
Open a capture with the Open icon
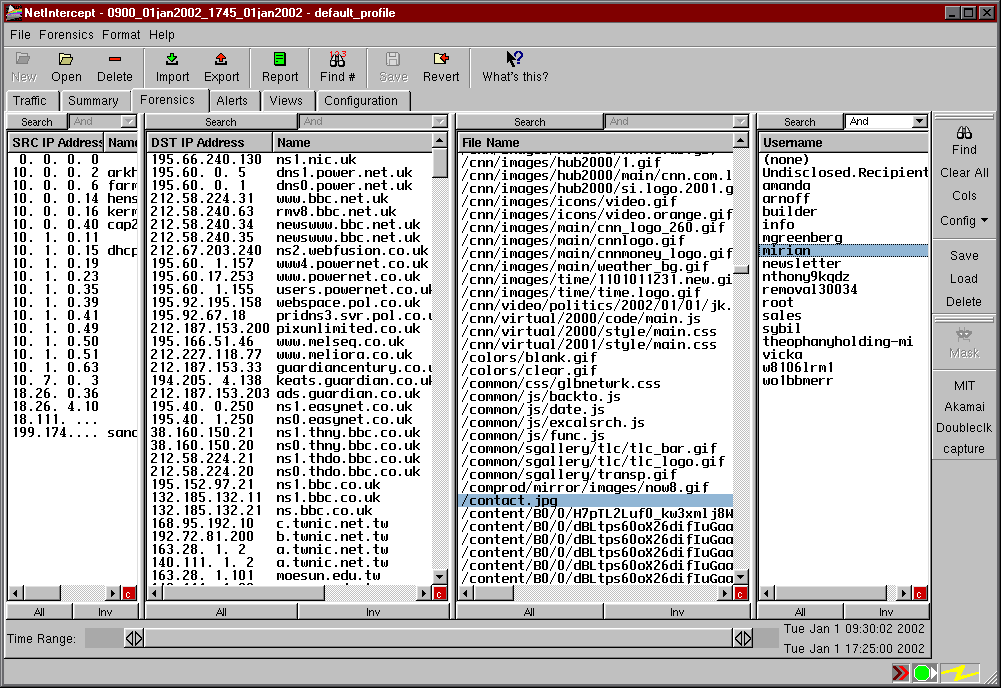[x=66, y=59]
